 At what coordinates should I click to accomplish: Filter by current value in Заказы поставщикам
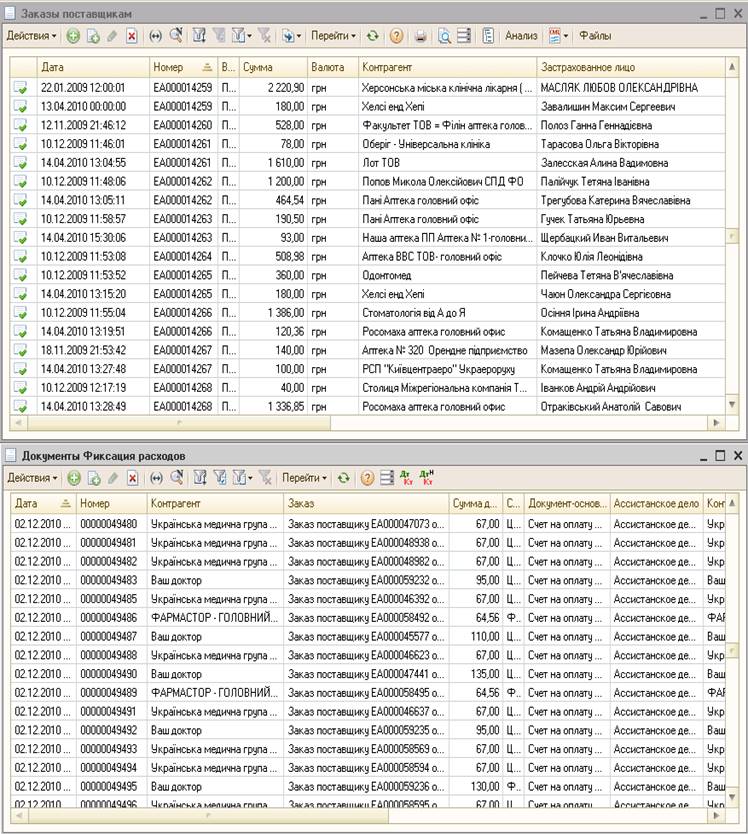219,36
